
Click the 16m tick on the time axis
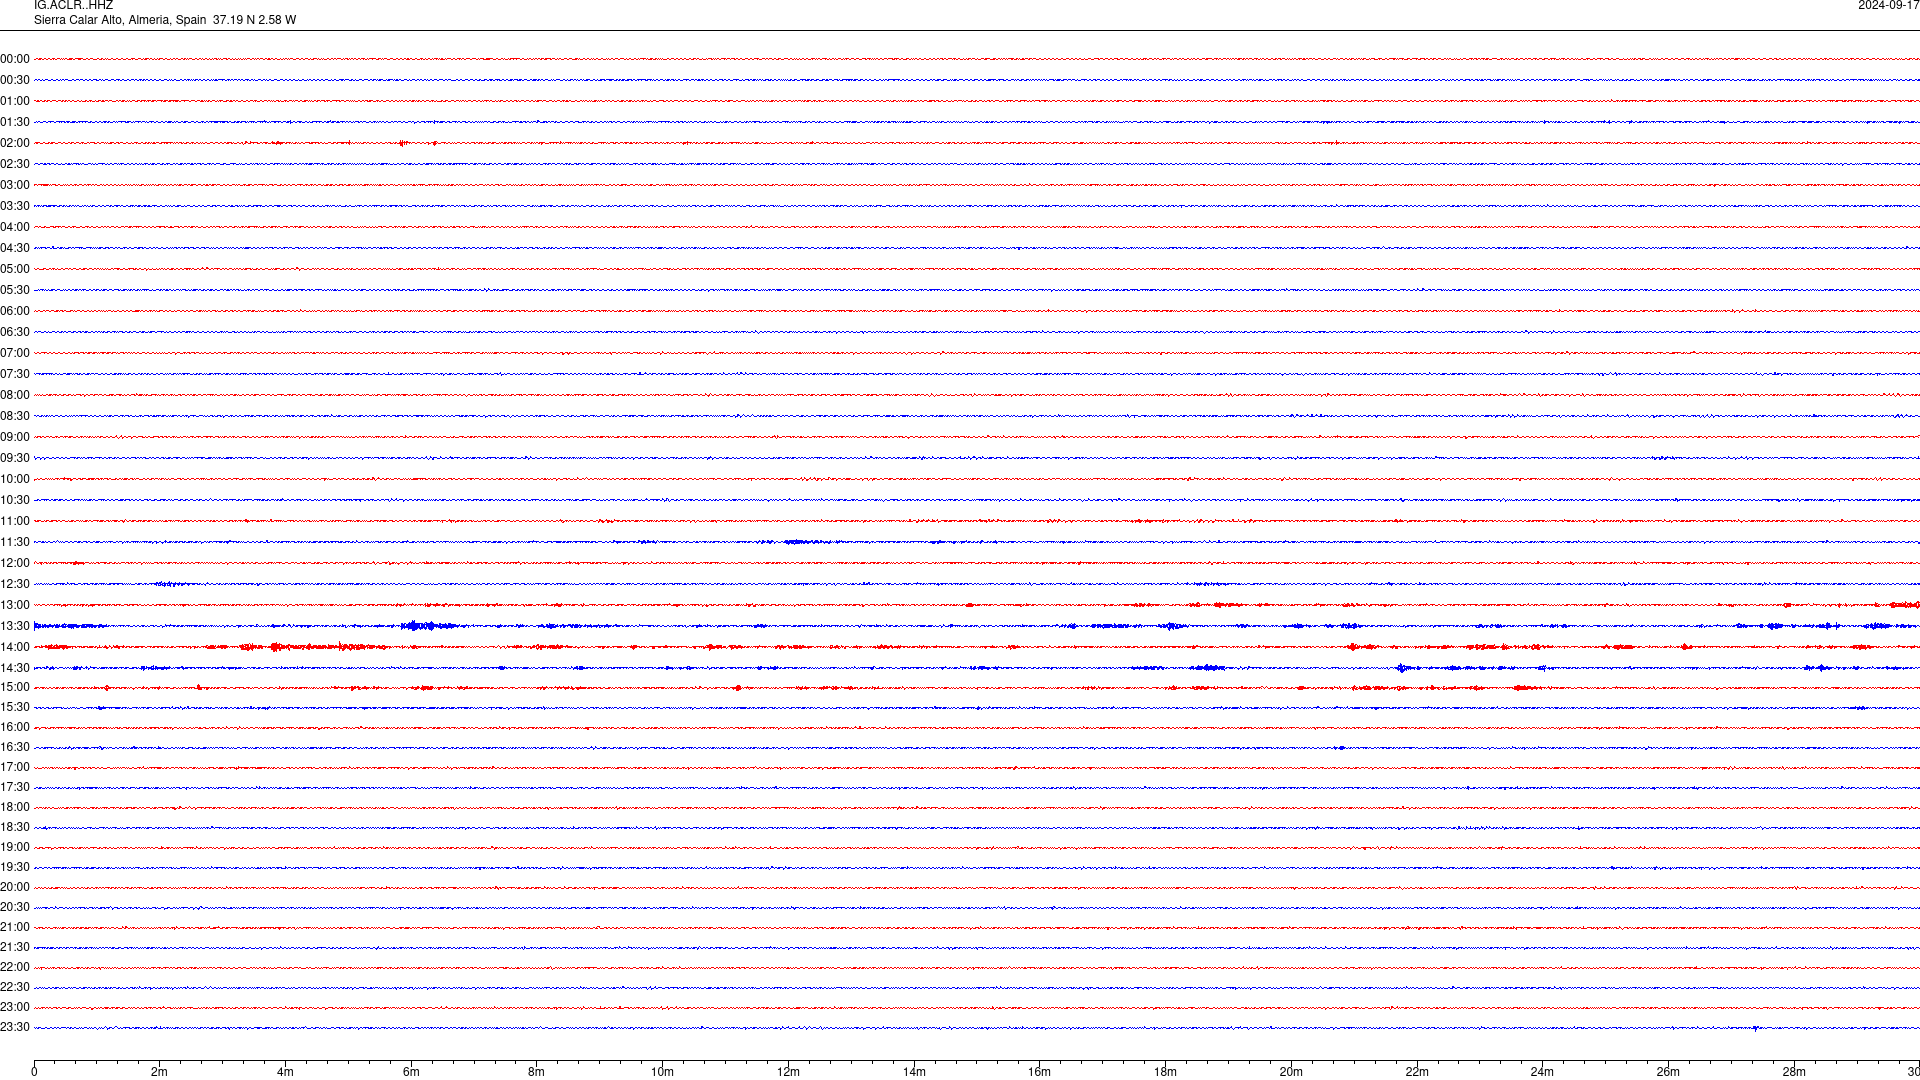(1040, 1072)
